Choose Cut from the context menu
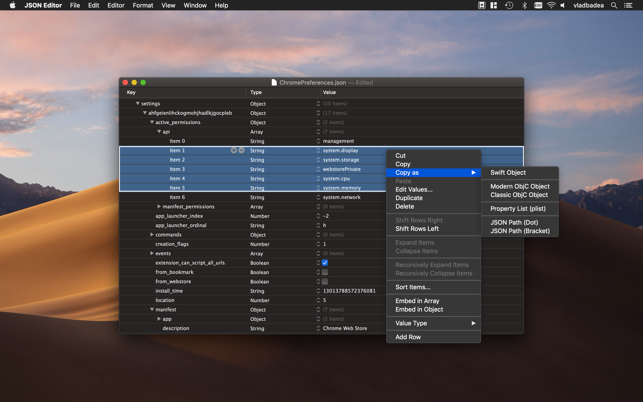 coord(433,155)
